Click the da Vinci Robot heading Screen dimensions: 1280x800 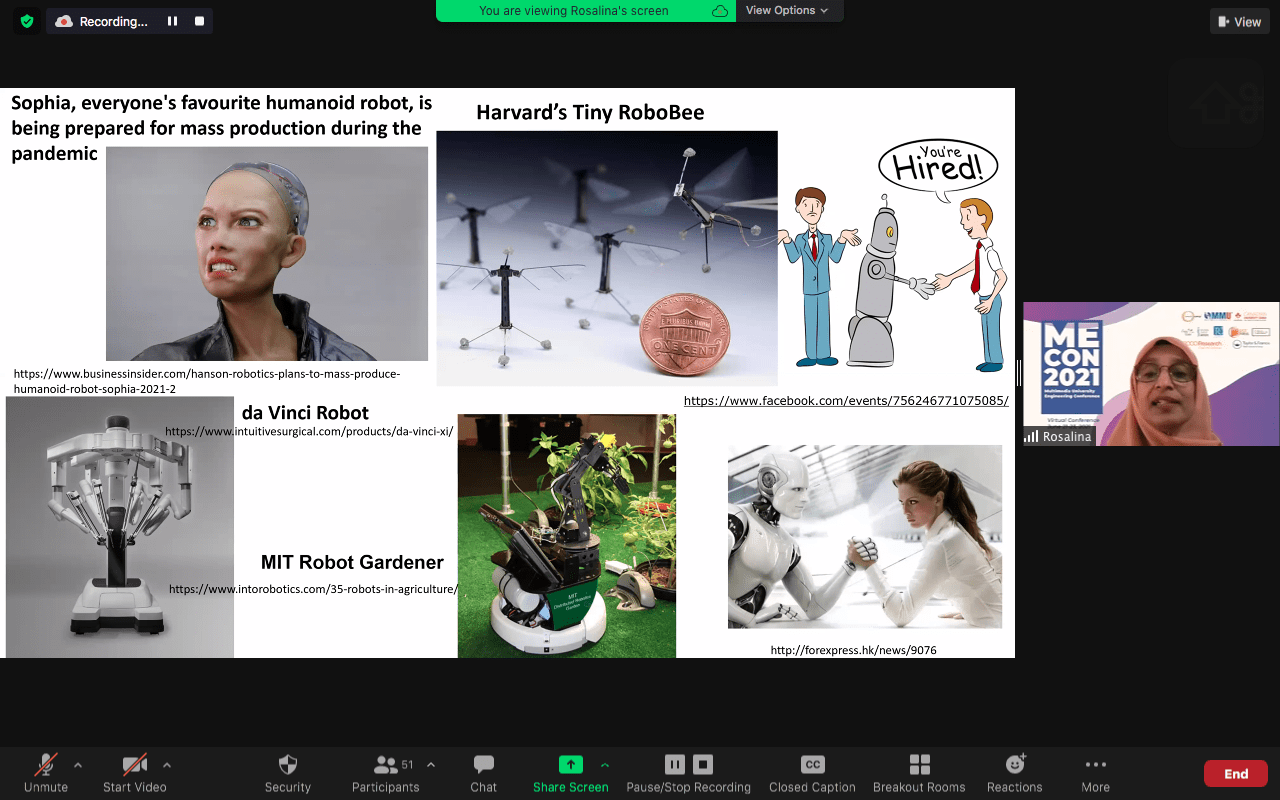click(x=305, y=412)
